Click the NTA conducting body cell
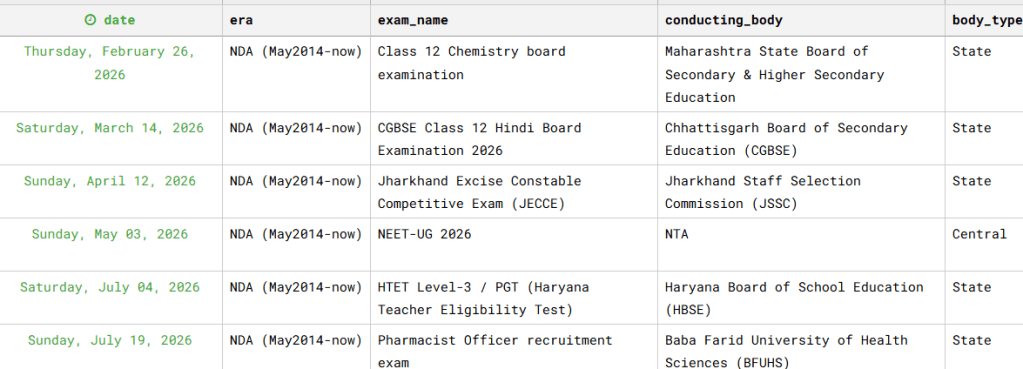This screenshot has height=369, width=1023. click(x=801, y=244)
